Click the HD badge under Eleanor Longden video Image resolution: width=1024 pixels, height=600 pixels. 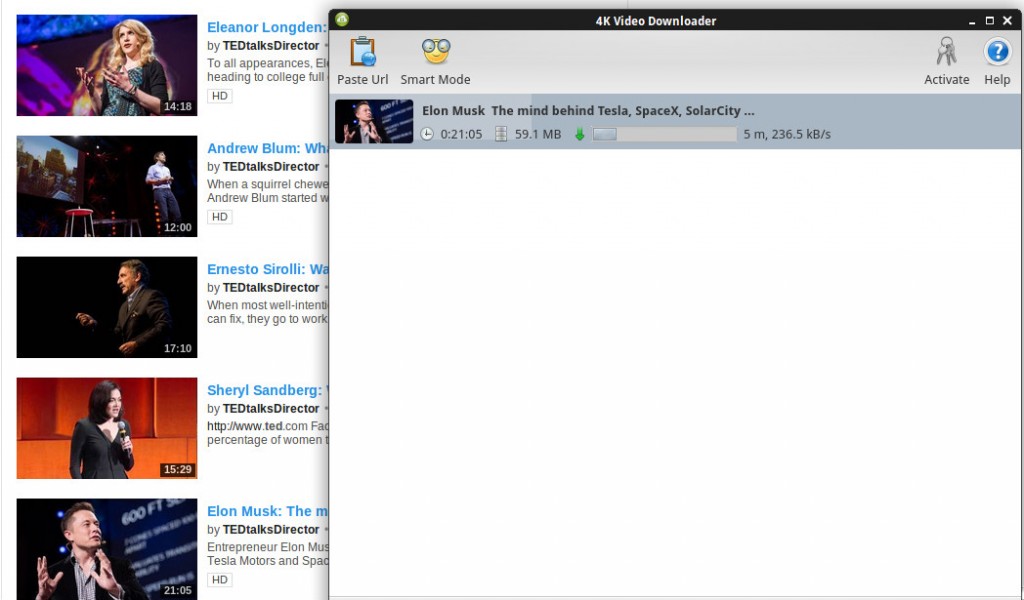[x=220, y=96]
